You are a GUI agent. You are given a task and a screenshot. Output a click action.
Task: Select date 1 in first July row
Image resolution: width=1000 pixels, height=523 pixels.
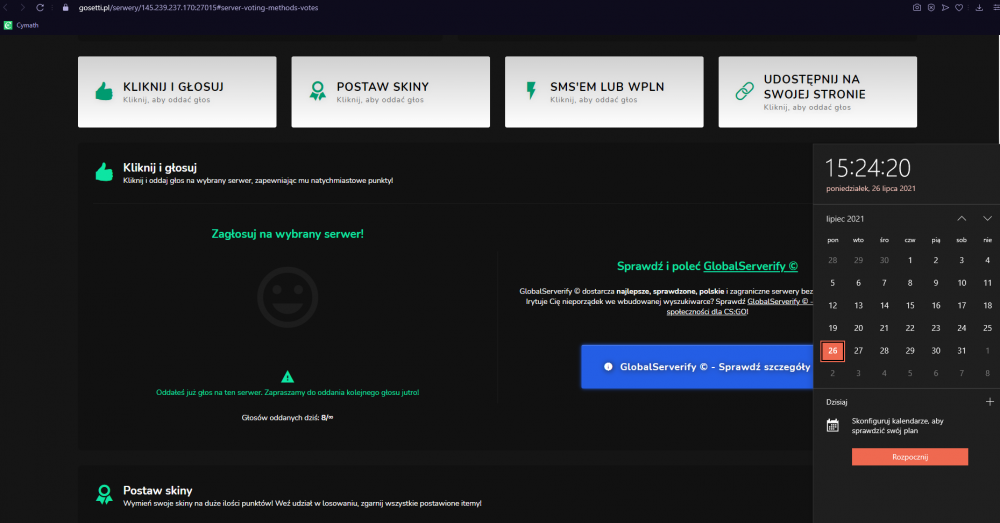910,260
